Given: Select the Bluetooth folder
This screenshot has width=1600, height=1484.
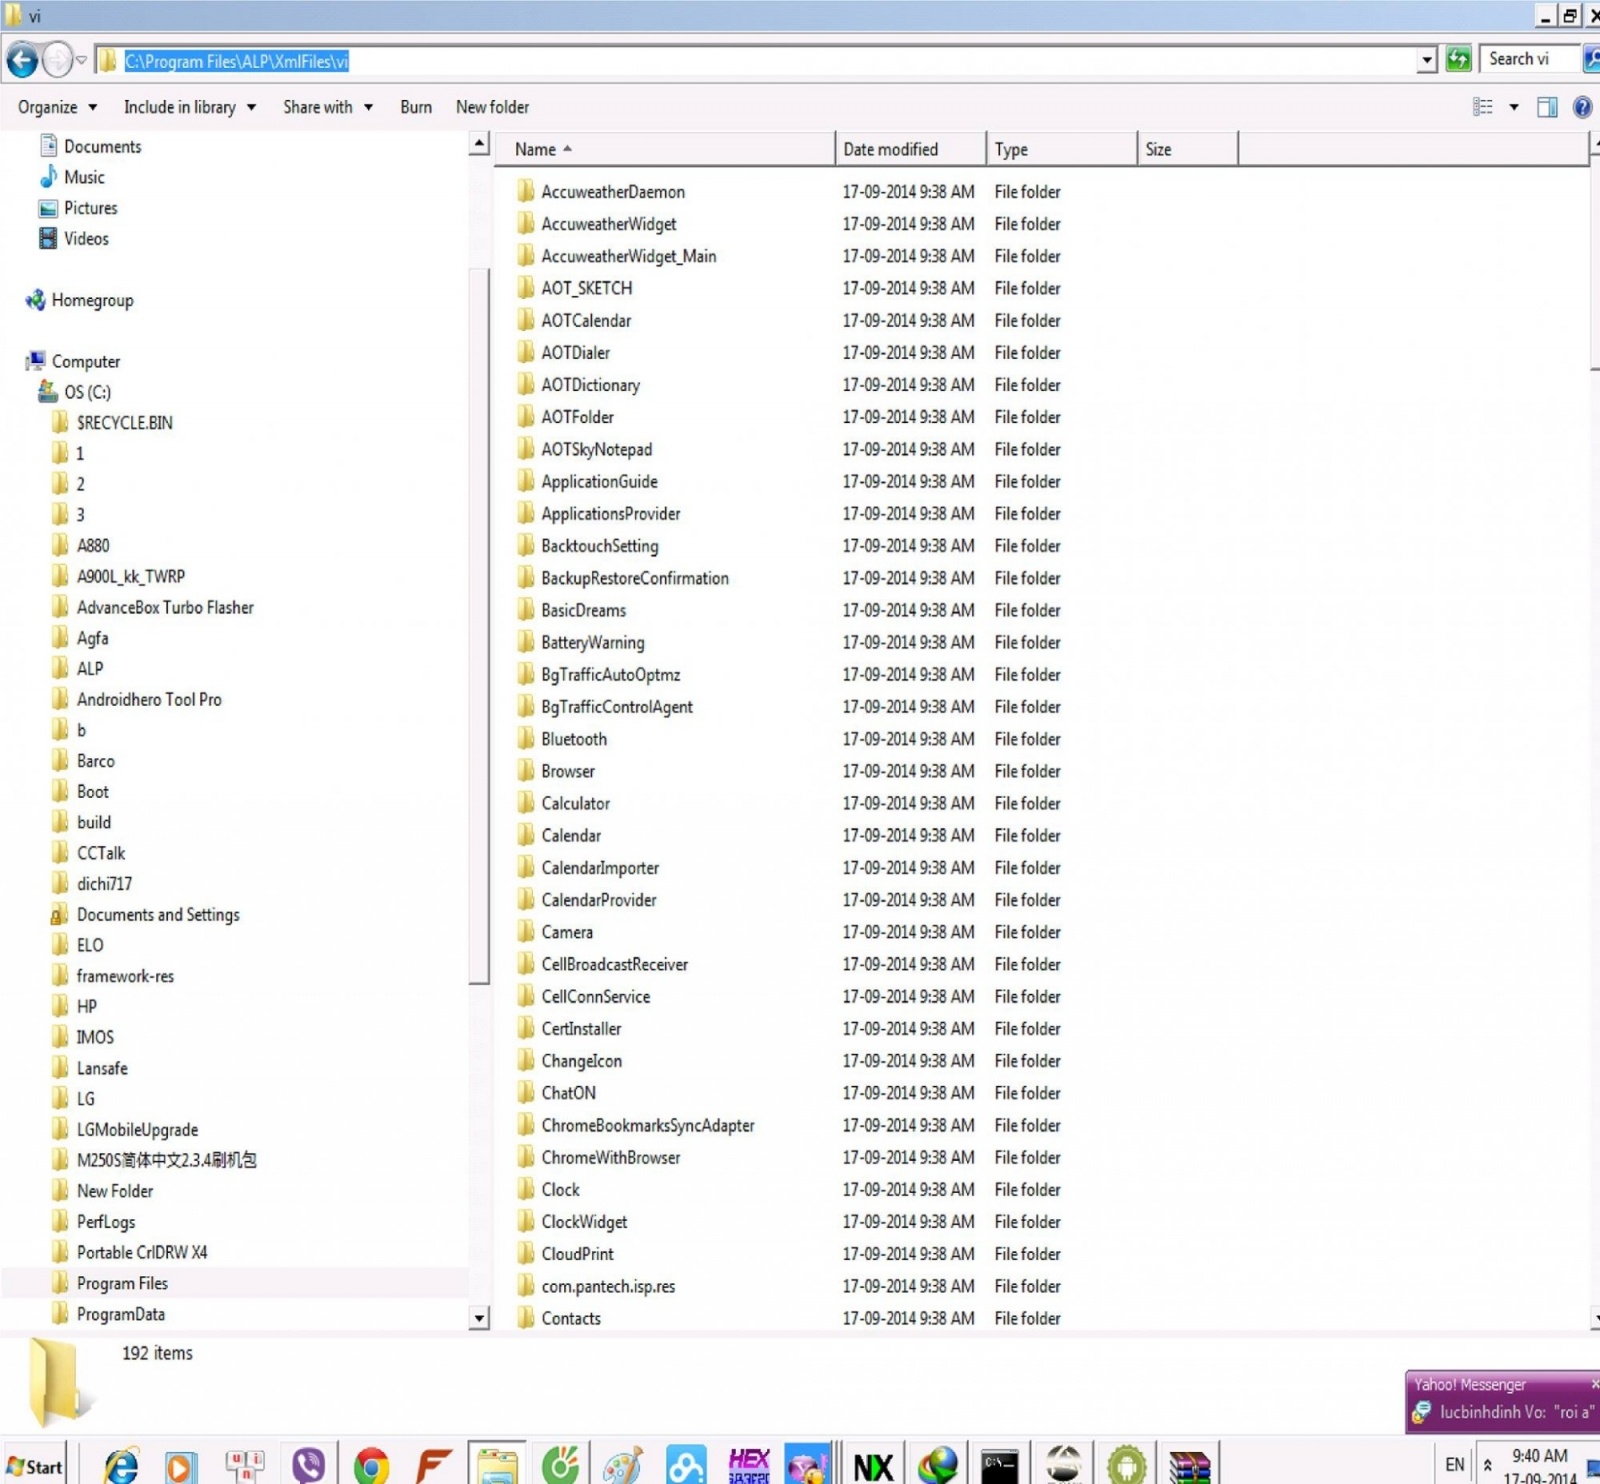Looking at the screenshot, I should pyautogui.click(x=562, y=739).
